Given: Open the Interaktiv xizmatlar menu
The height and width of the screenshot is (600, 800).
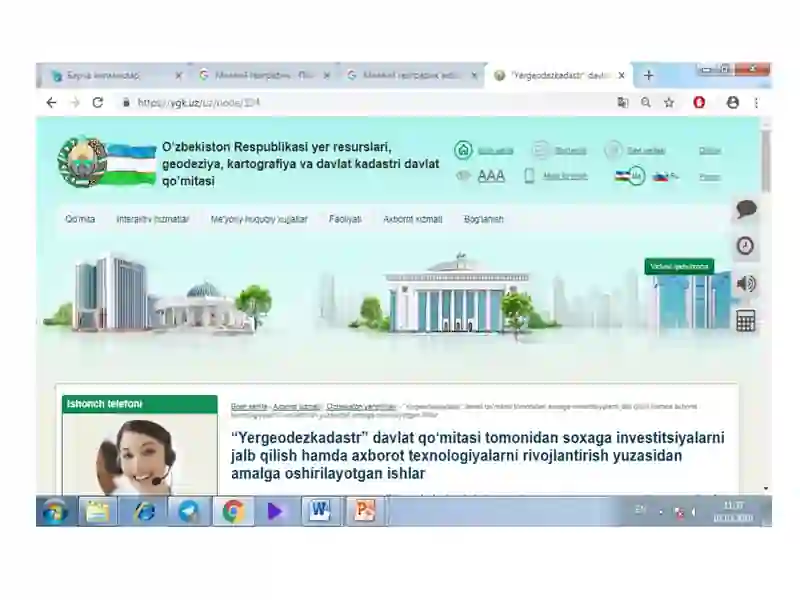Looking at the screenshot, I should click(x=153, y=219).
